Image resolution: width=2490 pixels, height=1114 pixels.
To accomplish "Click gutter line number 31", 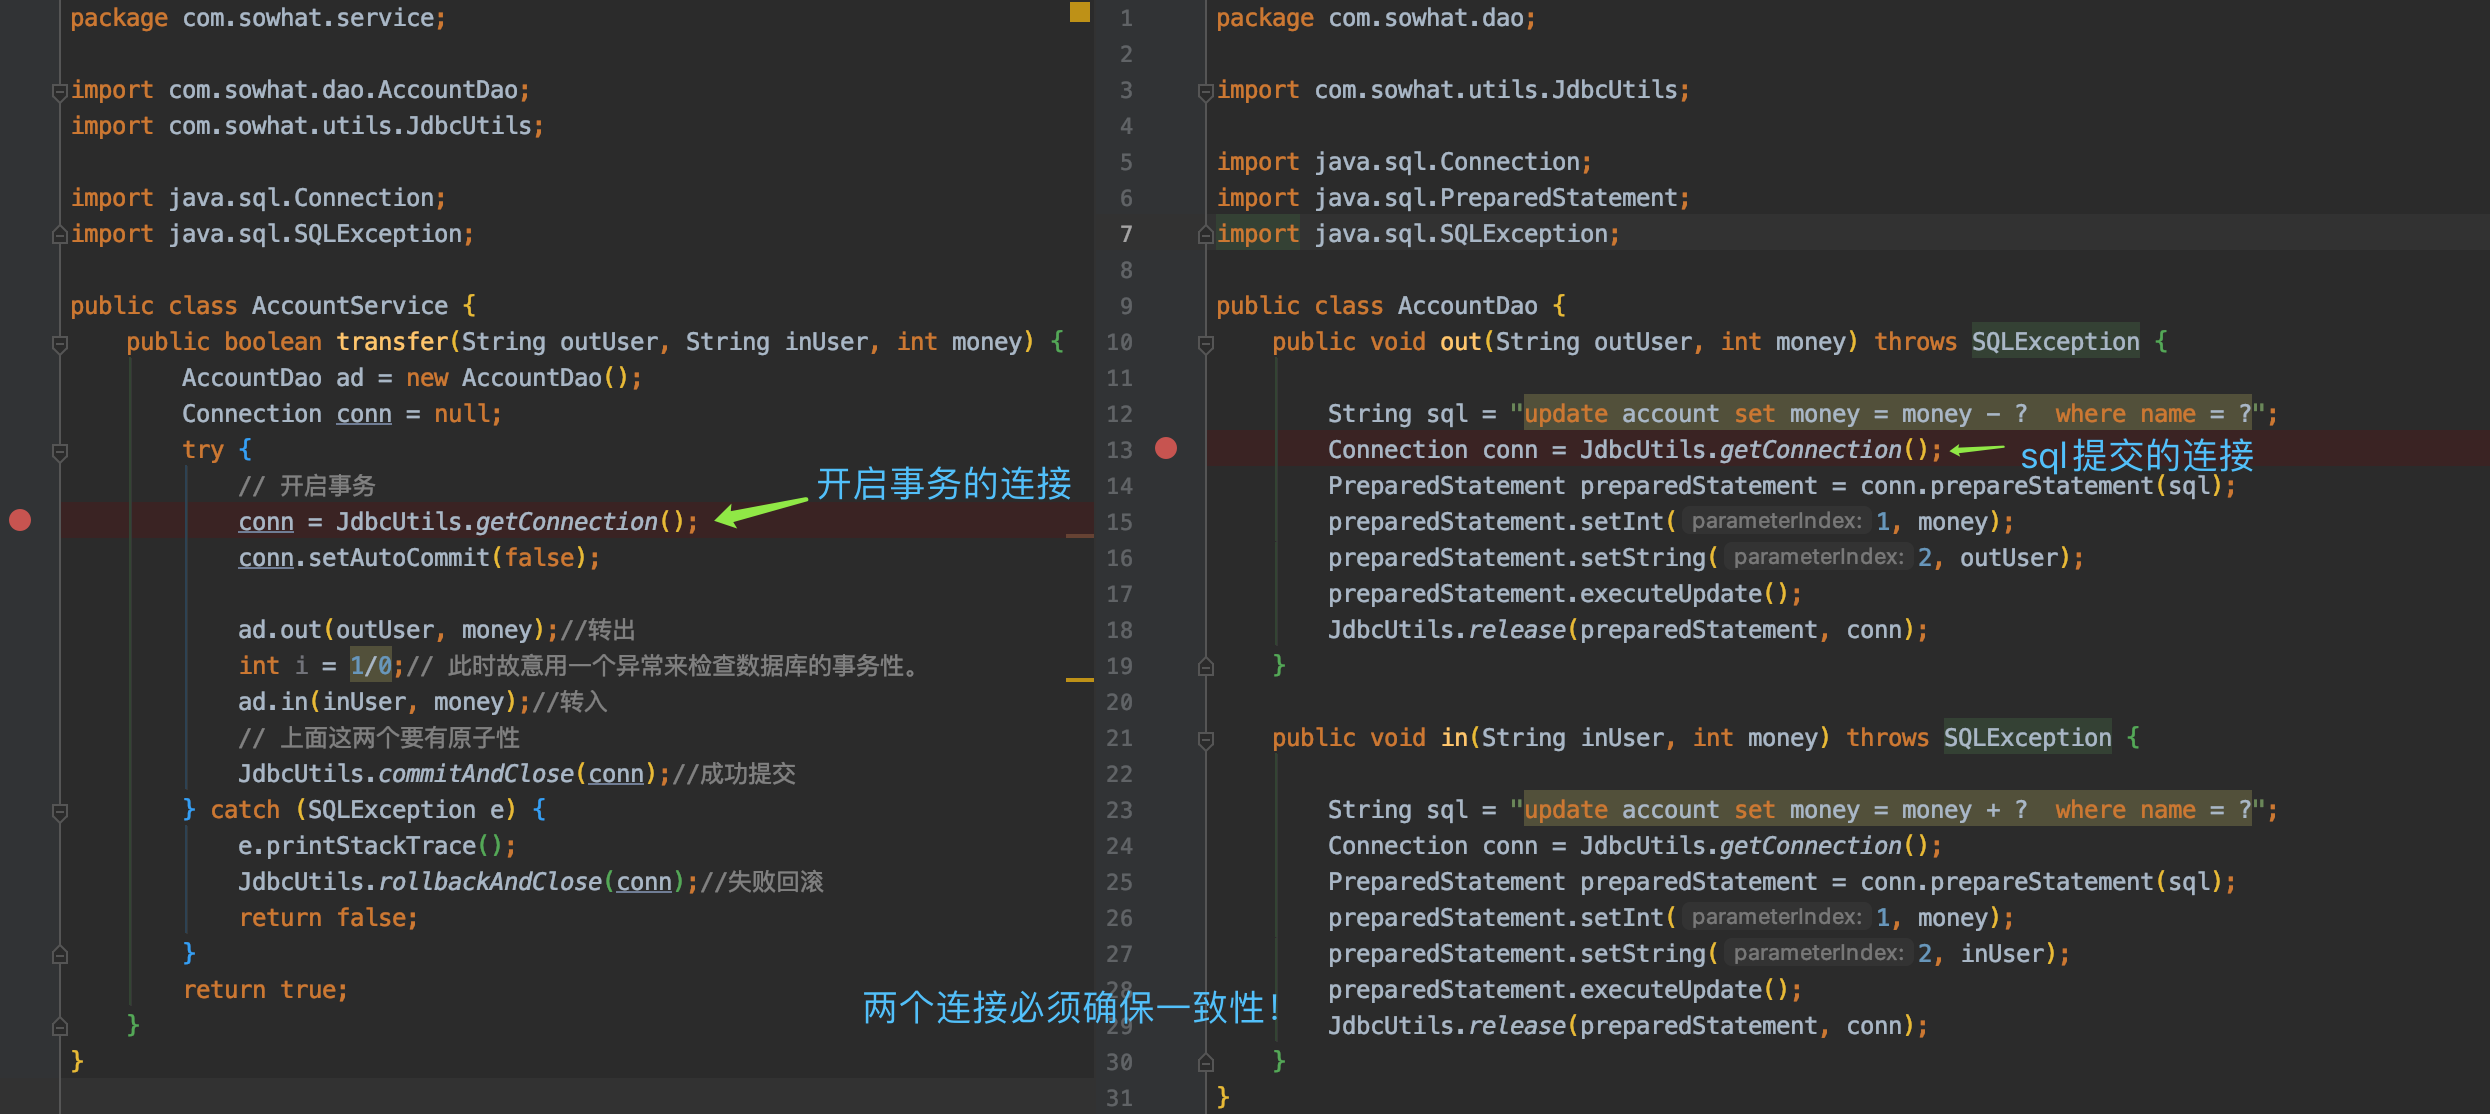I will click(1120, 1098).
